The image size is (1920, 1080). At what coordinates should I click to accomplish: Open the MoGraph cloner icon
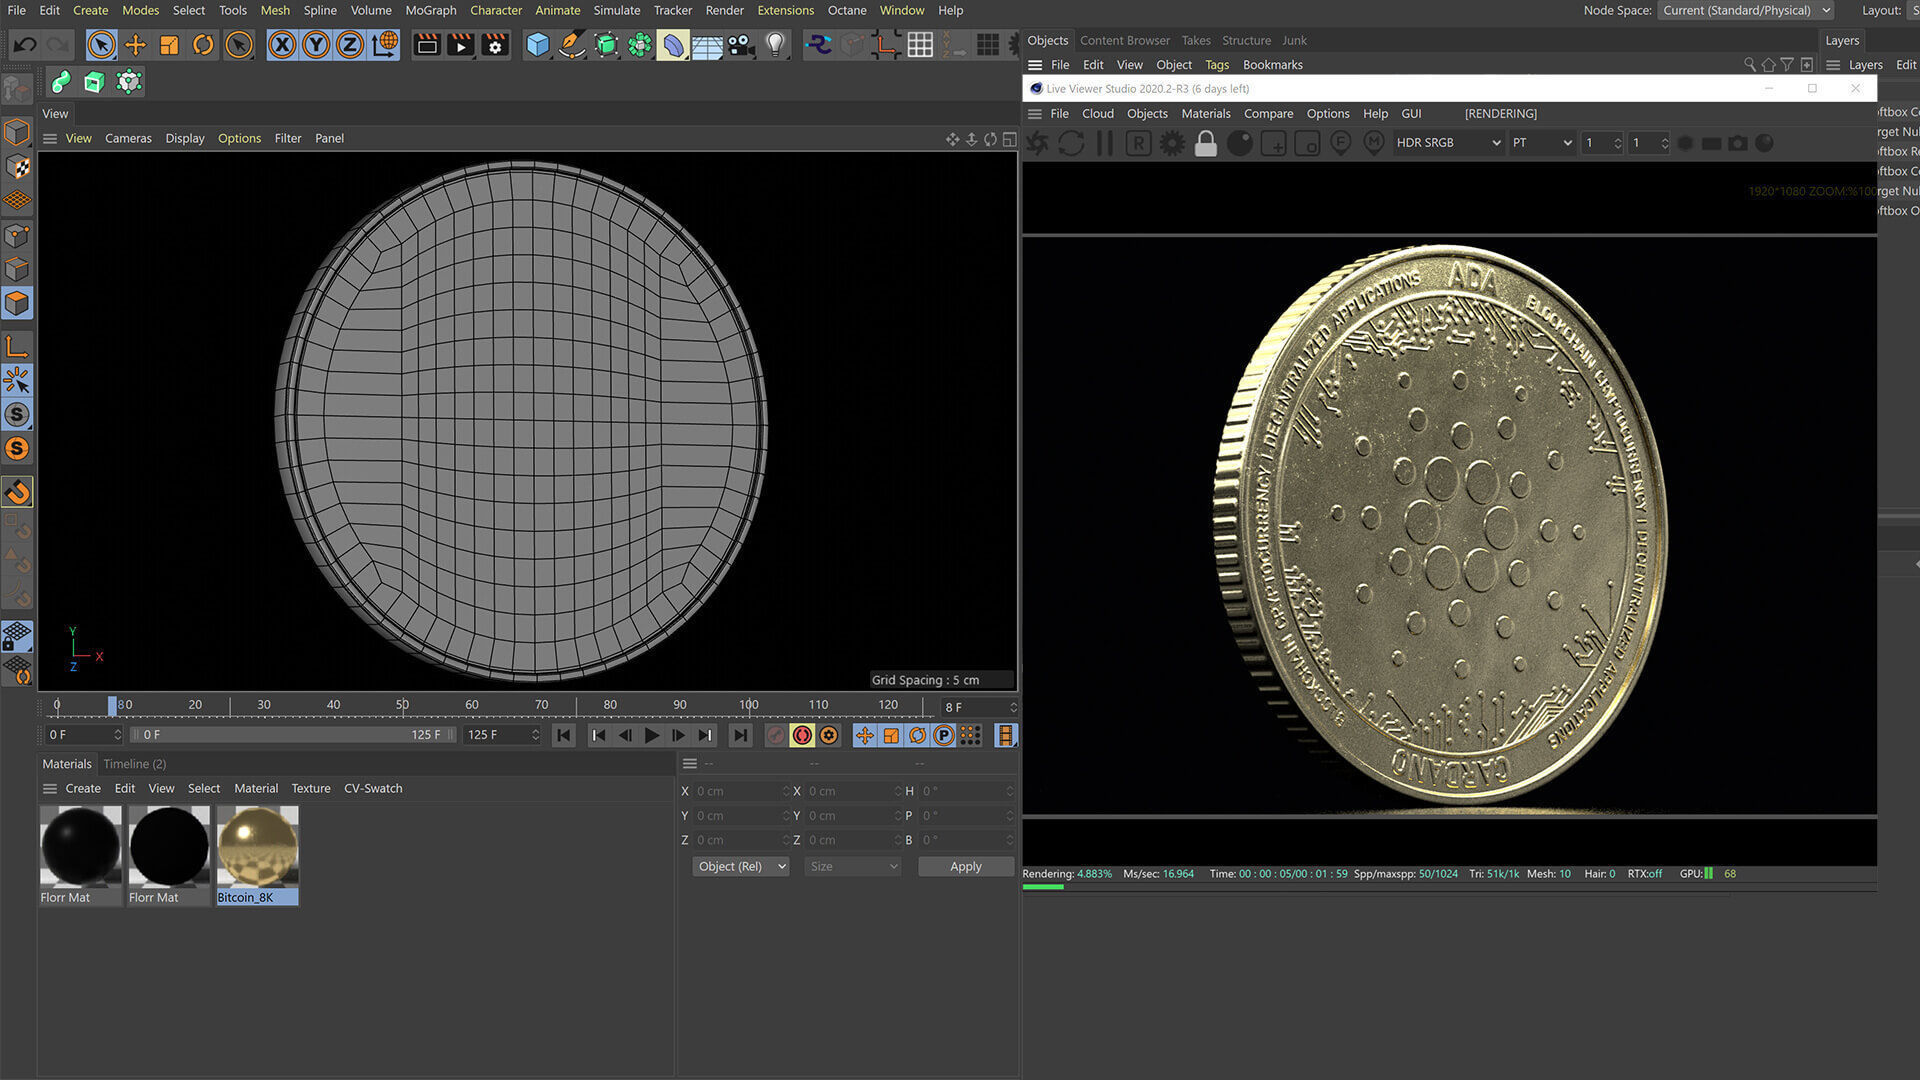(x=640, y=45)
